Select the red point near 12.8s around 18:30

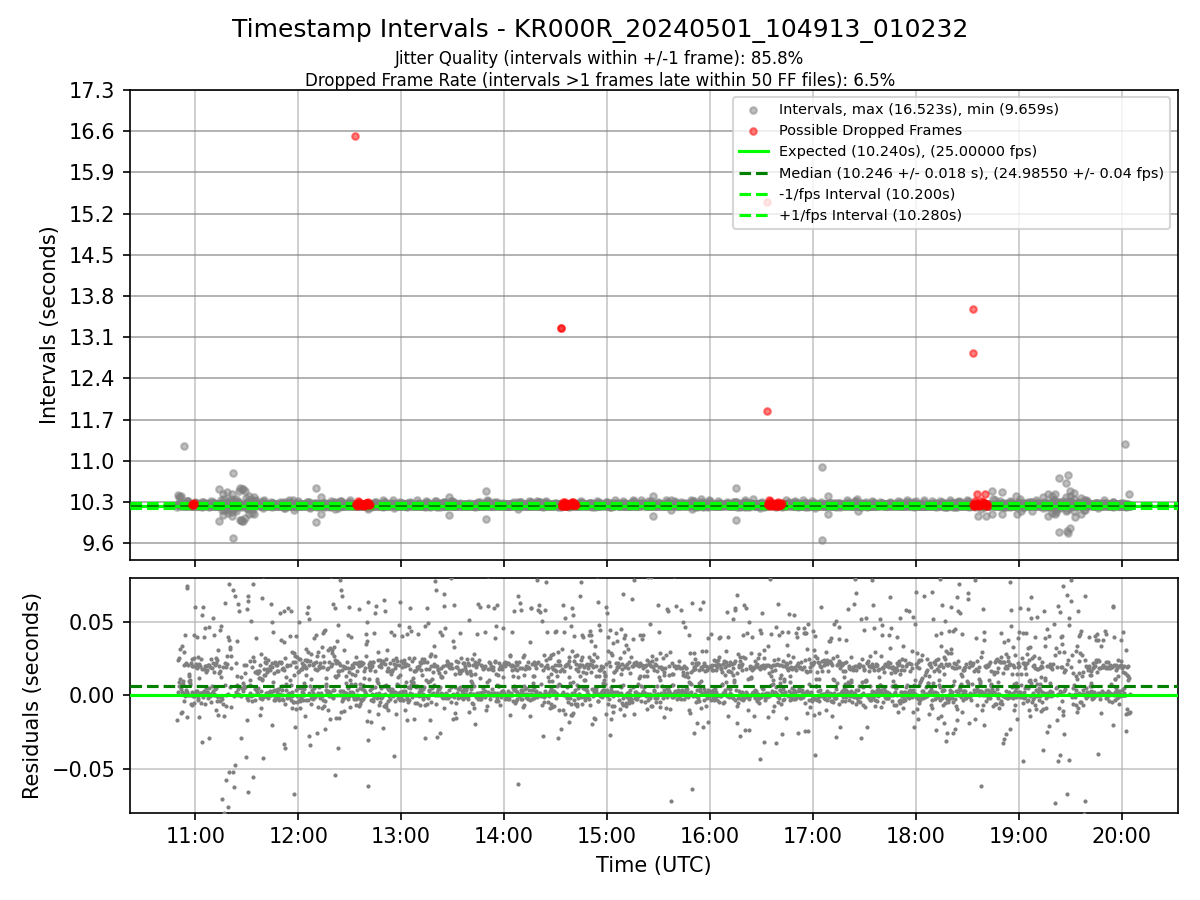[x=973, y=353]
